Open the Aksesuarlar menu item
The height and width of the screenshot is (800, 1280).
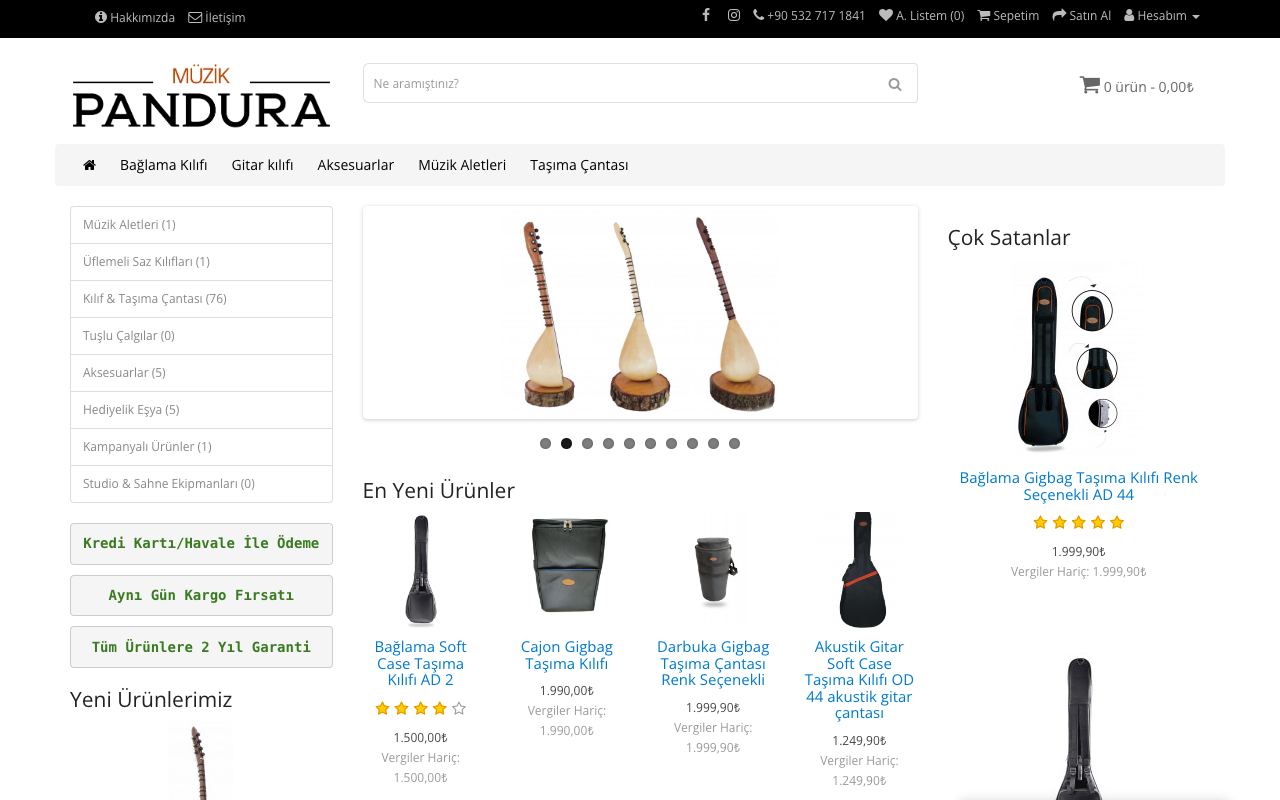pyautogui.click(x=356, y=165)
